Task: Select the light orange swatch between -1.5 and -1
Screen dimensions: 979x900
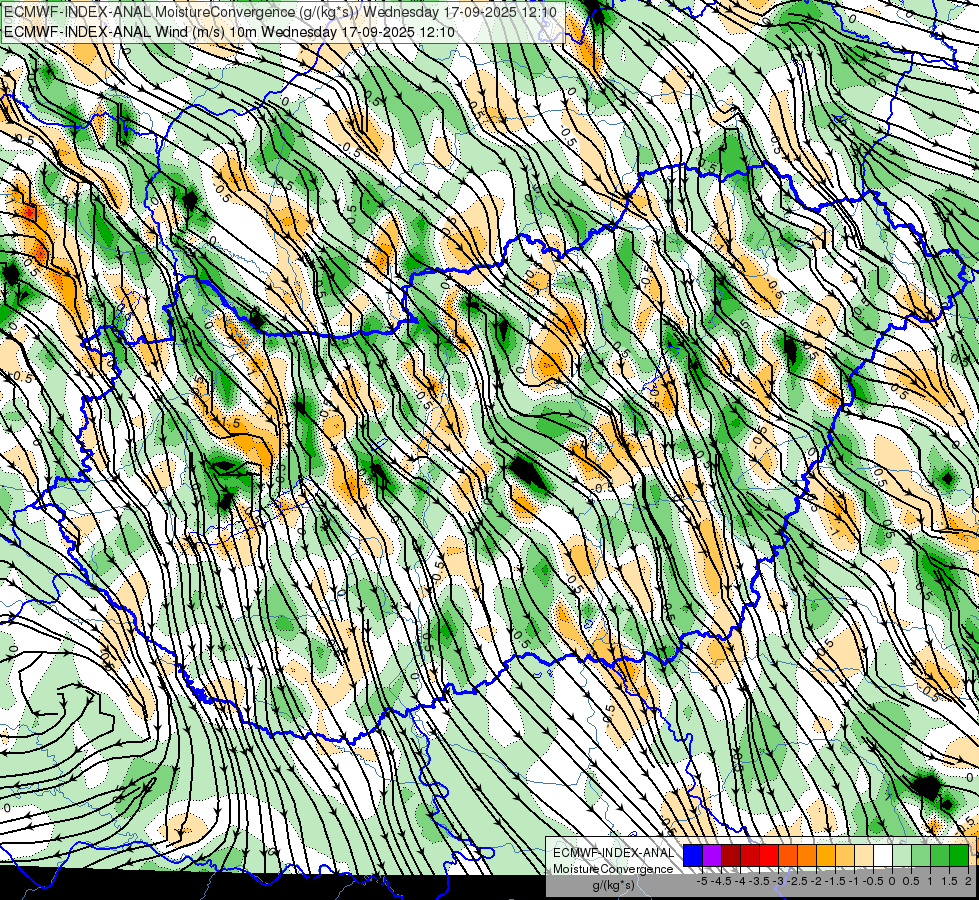Action: coord(845,856)
